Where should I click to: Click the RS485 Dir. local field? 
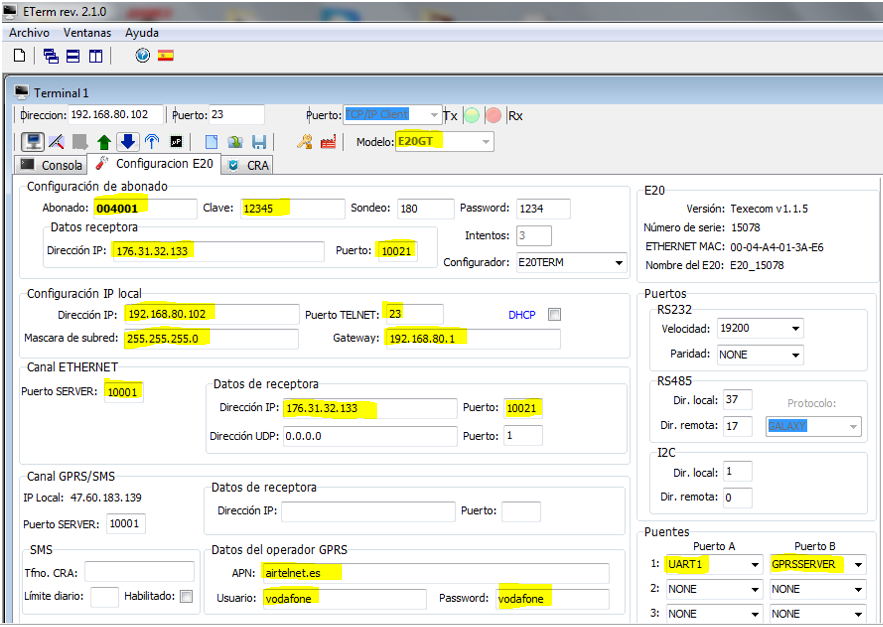tap(738, 400)
